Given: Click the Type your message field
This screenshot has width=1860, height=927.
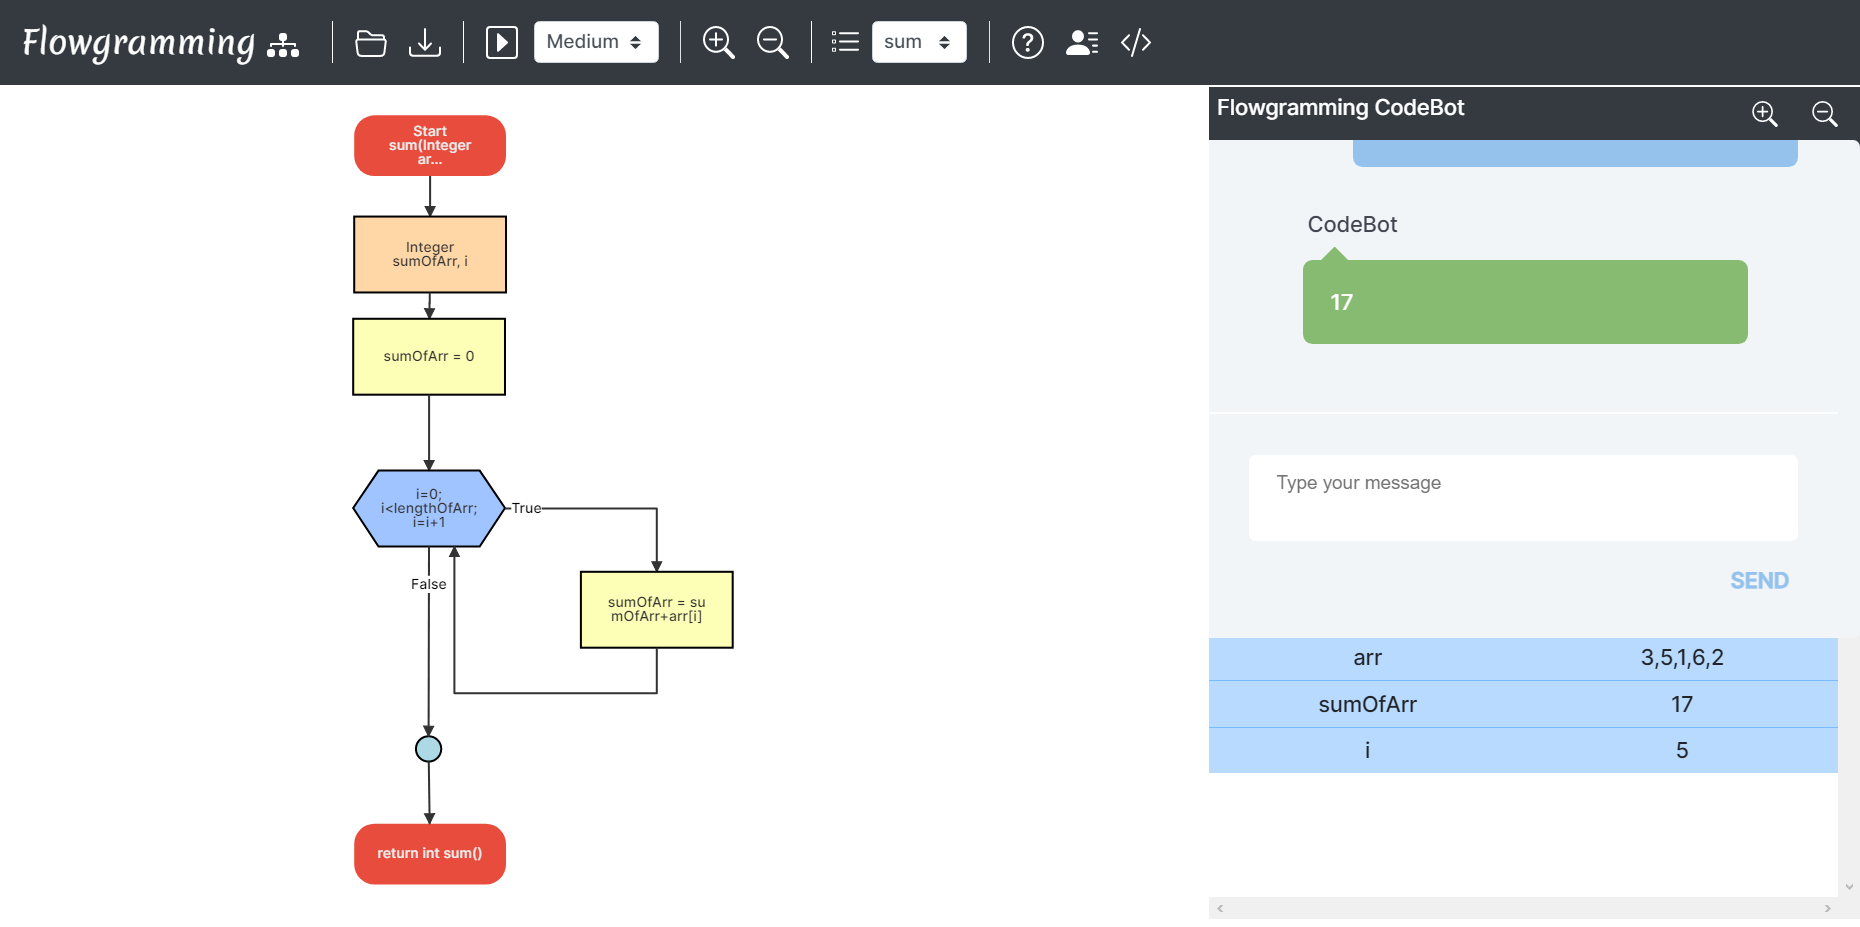Looking at the screenshot, I should coord(1522,497).
